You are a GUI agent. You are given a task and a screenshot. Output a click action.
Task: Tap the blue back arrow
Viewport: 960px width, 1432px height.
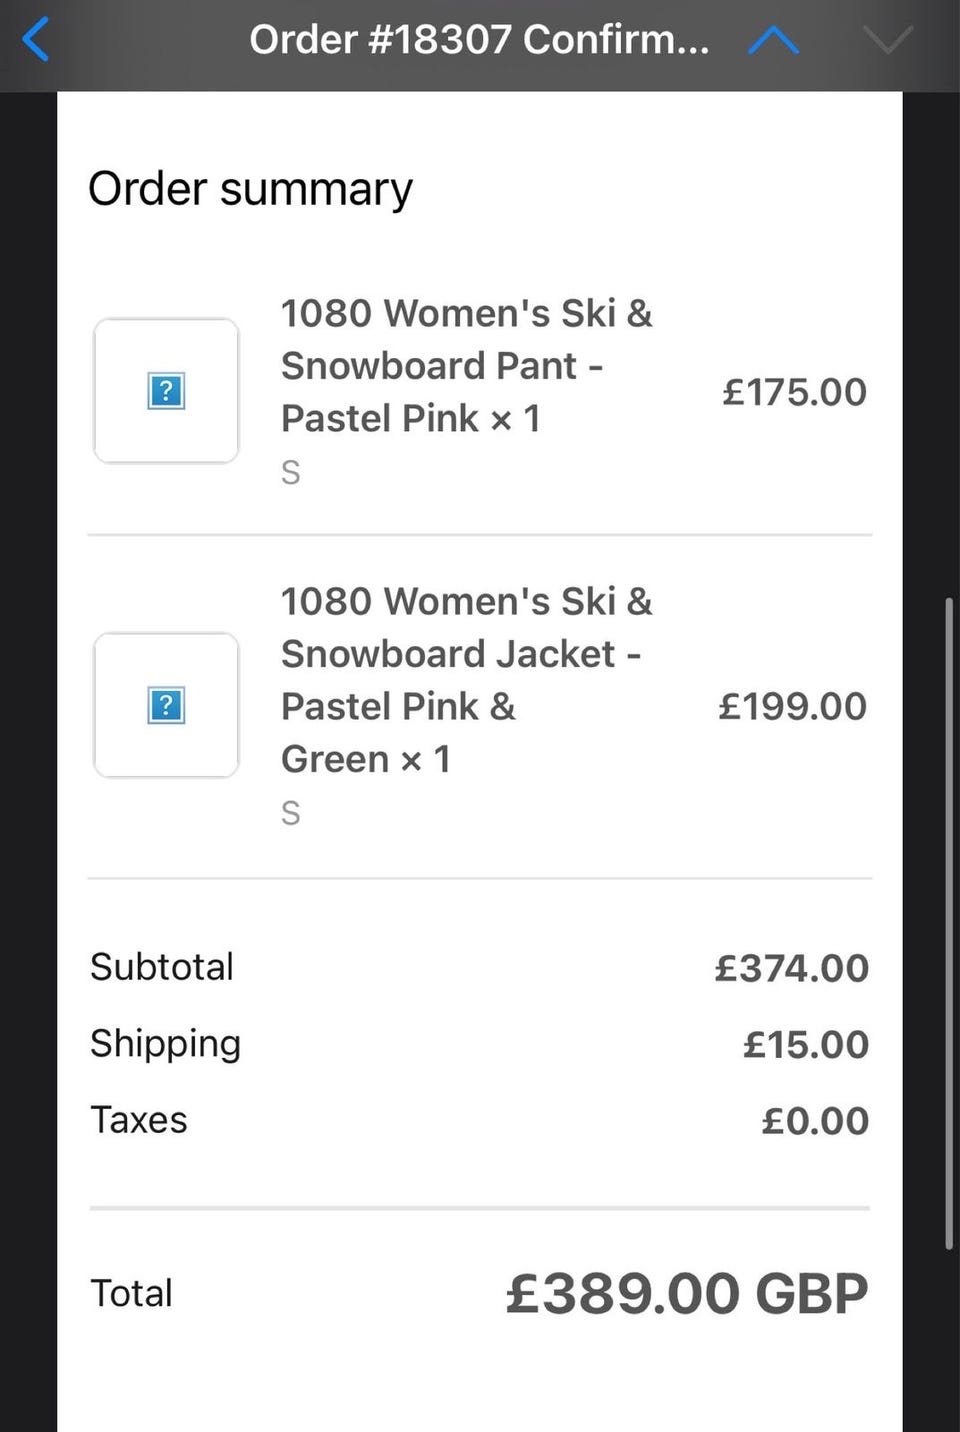click(x=36, y=41)
